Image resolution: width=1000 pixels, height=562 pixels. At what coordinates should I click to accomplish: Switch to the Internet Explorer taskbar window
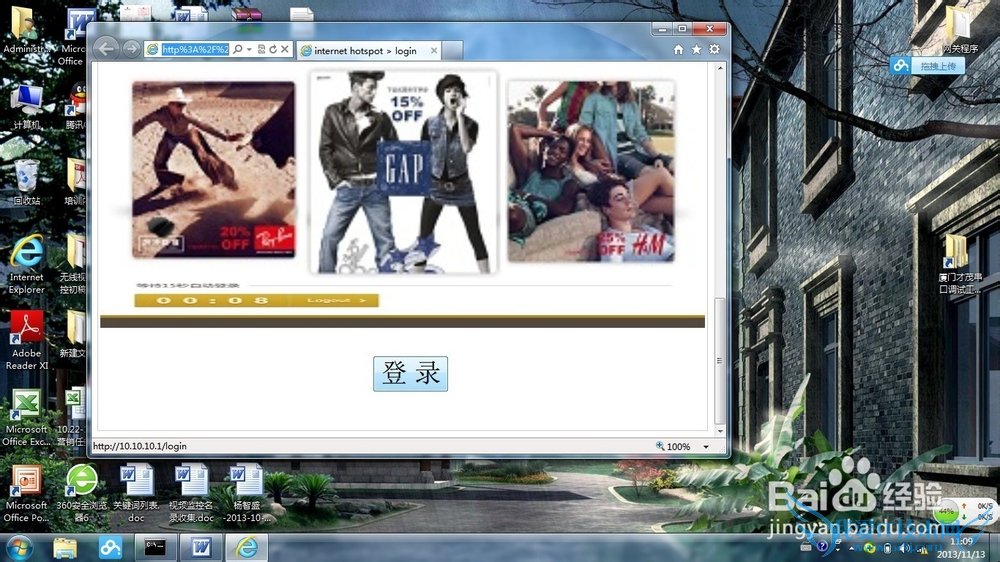point(246,547)
